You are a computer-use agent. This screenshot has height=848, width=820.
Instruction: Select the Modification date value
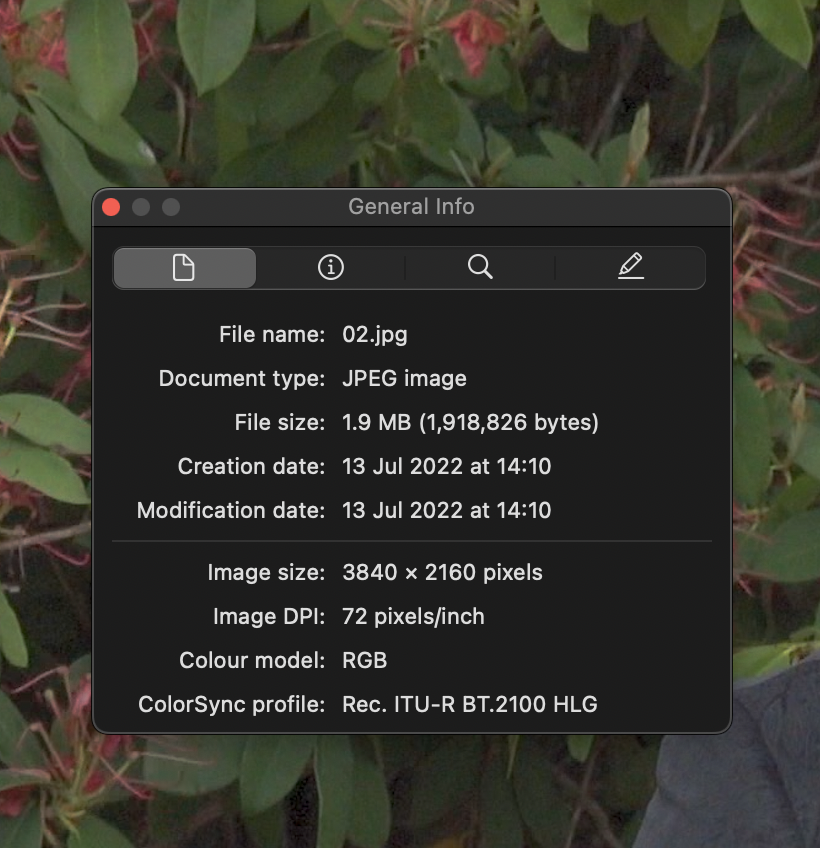point(446,510)
